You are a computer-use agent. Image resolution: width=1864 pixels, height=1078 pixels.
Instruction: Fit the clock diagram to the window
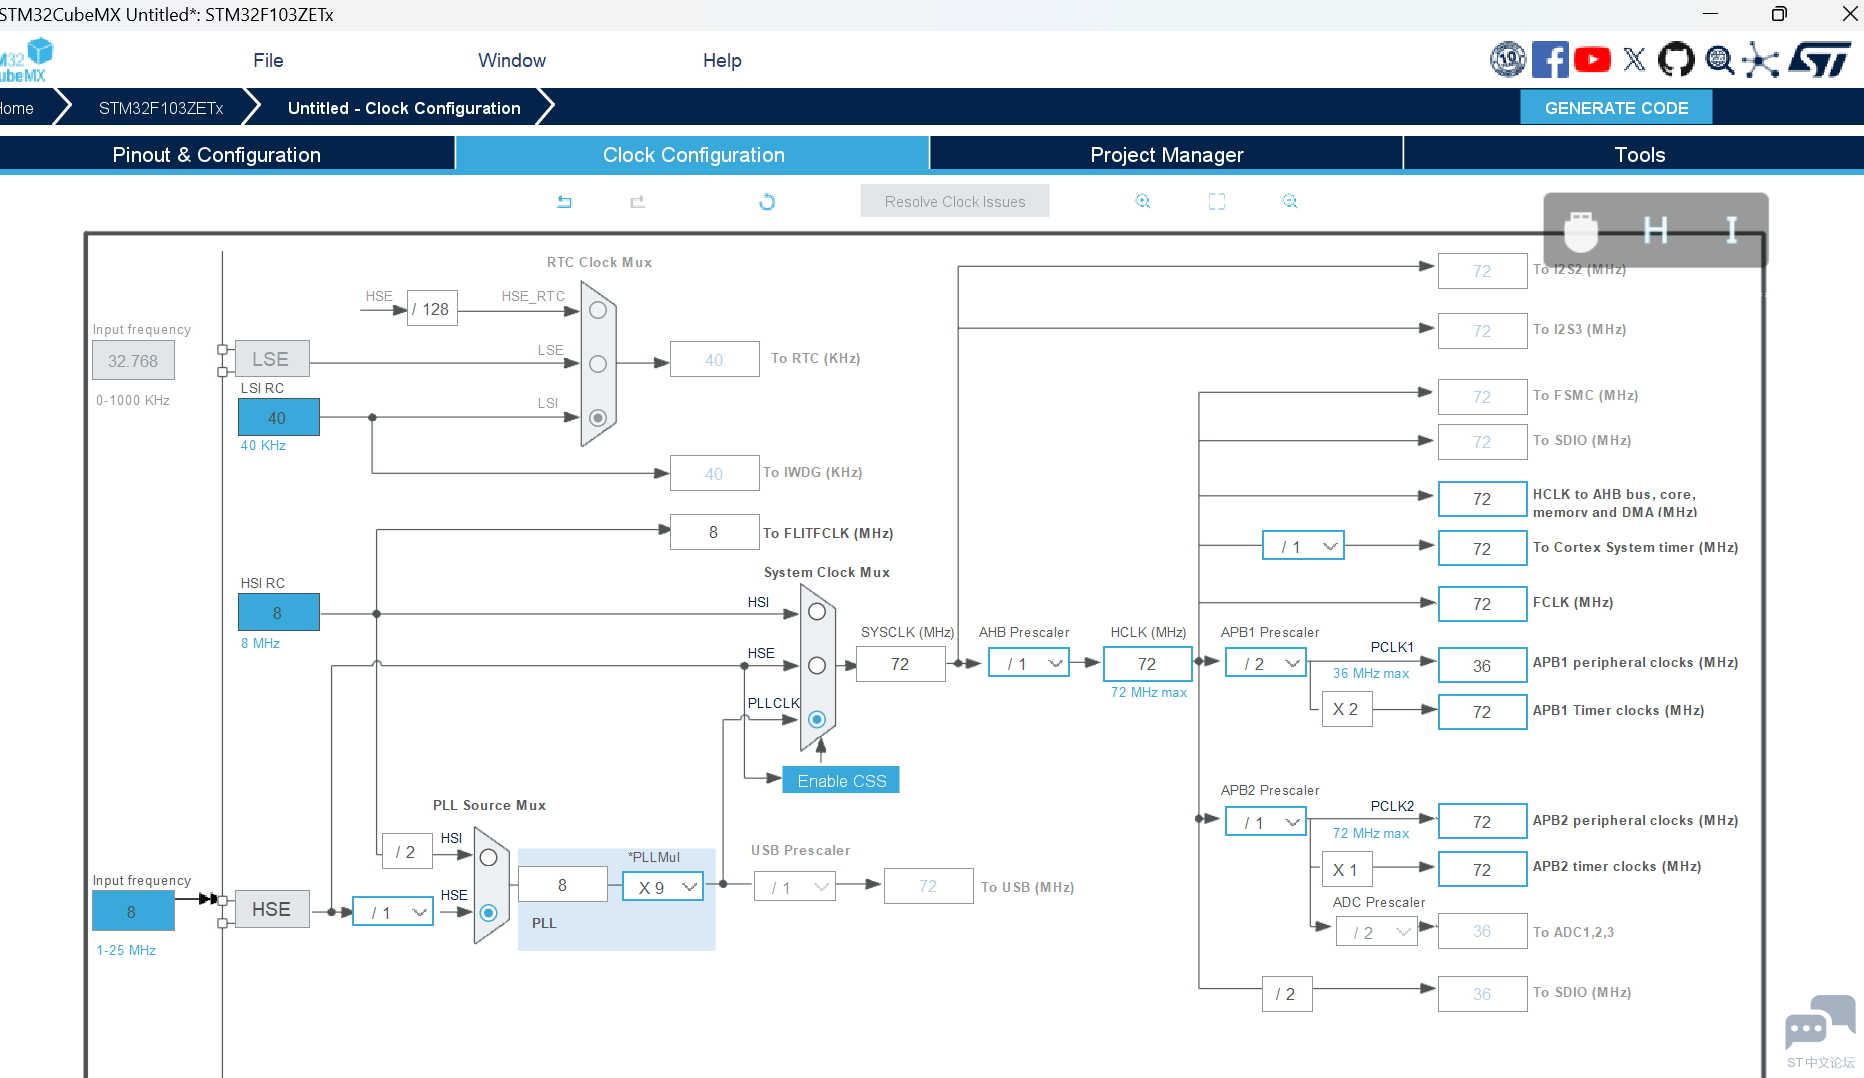[1217, 202]
